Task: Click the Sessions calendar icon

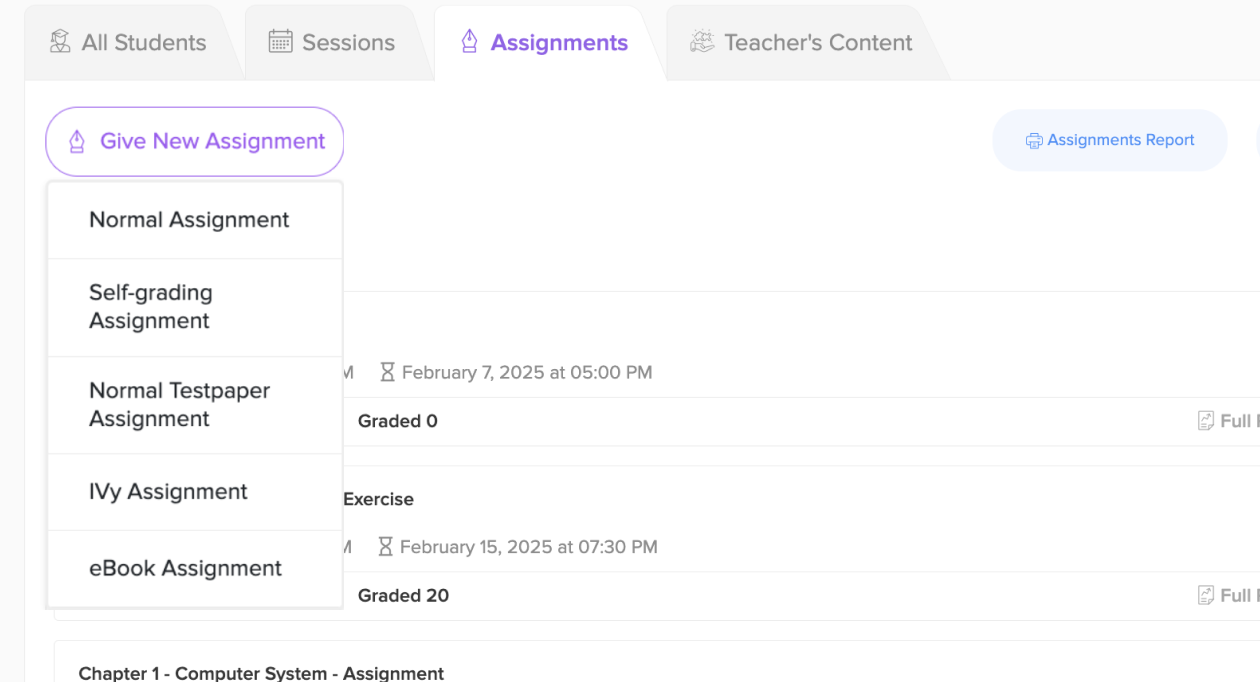Action: (x=281, y=42)
